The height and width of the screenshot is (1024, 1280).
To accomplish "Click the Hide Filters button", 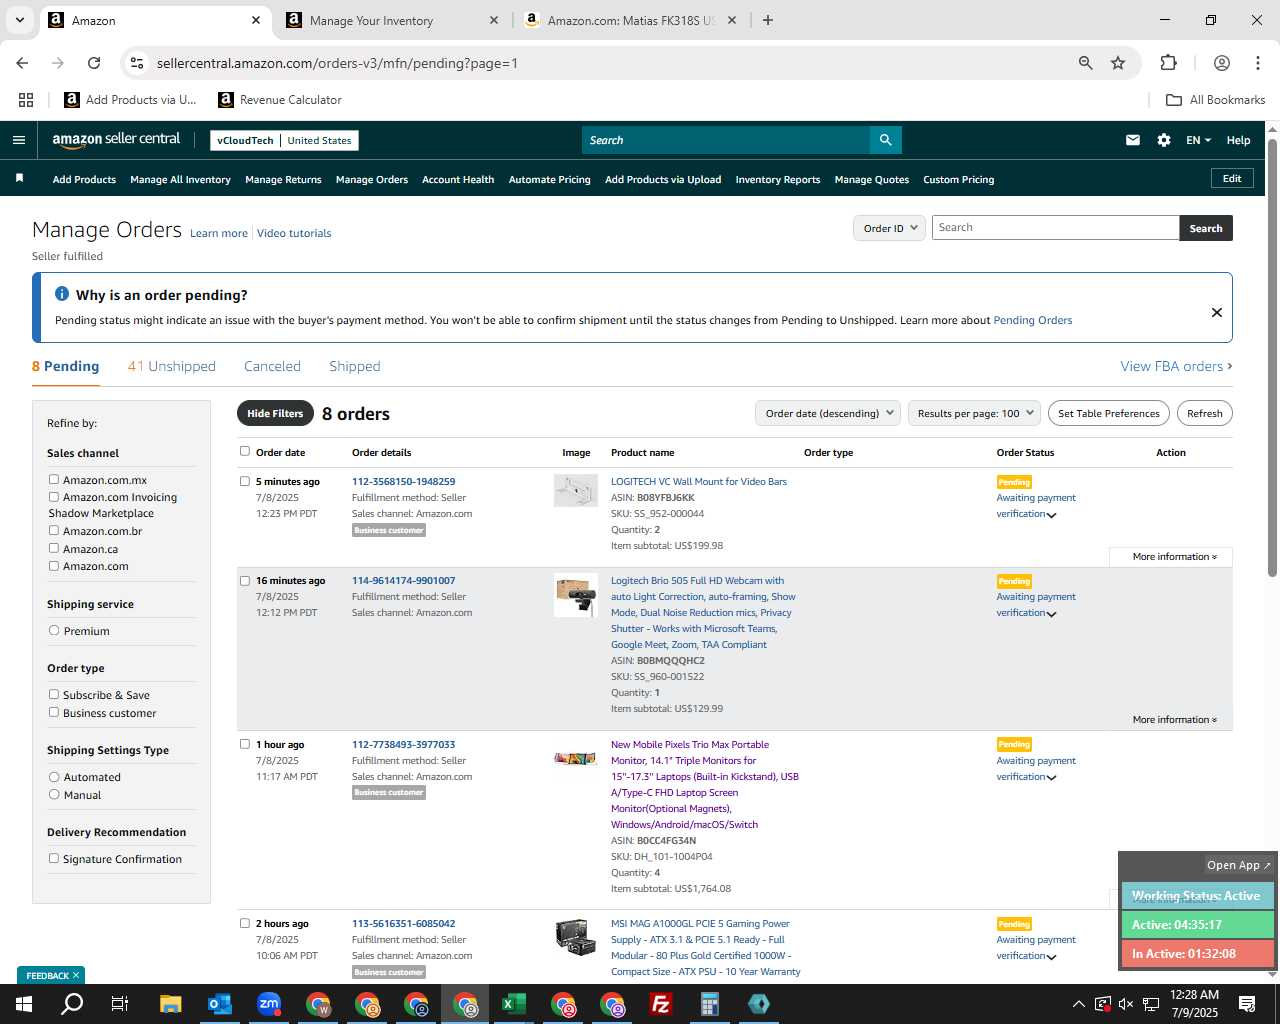I will click(275, 413).
